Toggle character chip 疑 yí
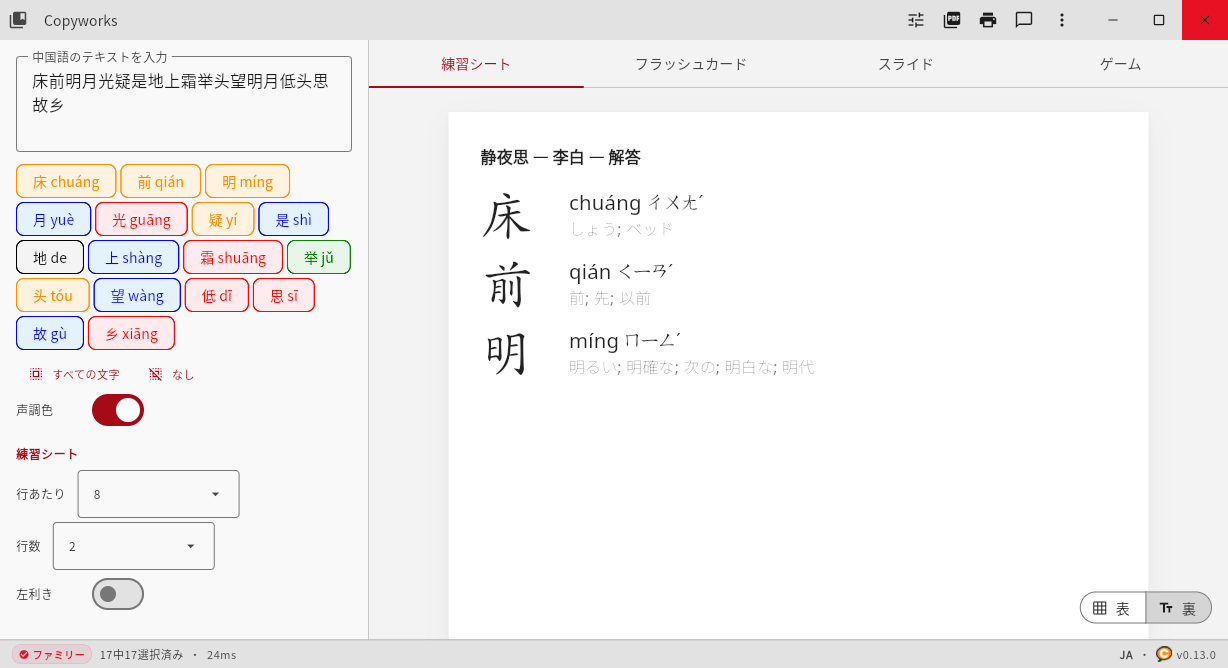 [223, 219]
